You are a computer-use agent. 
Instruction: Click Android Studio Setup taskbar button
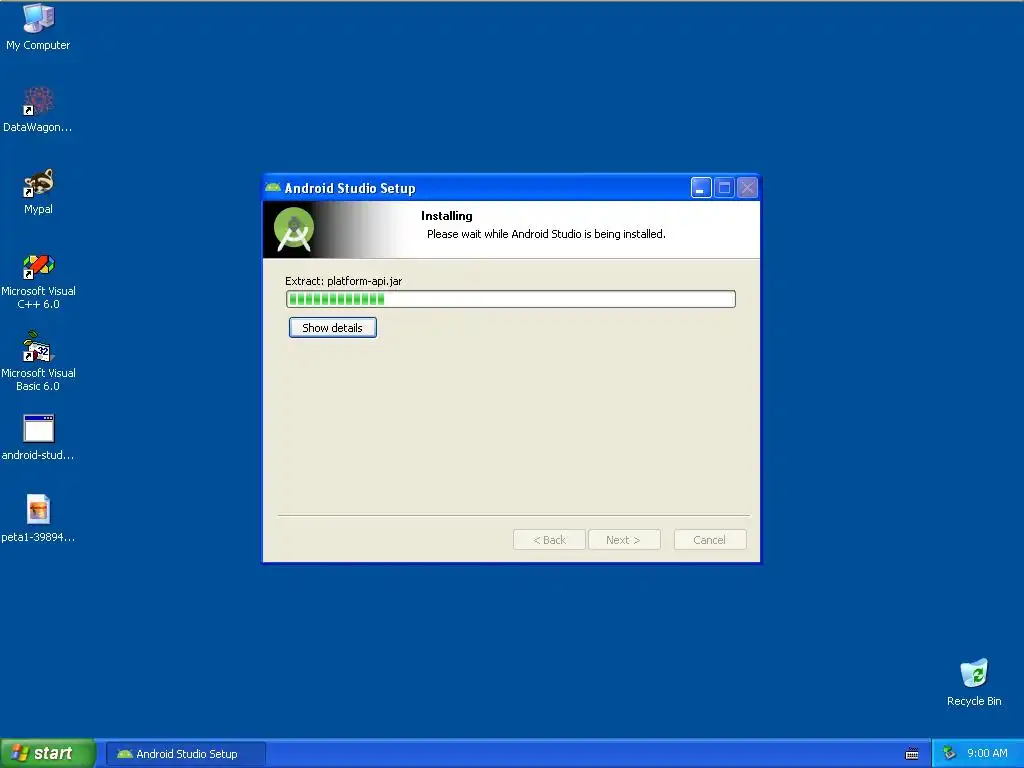click(x=186, y=754)
